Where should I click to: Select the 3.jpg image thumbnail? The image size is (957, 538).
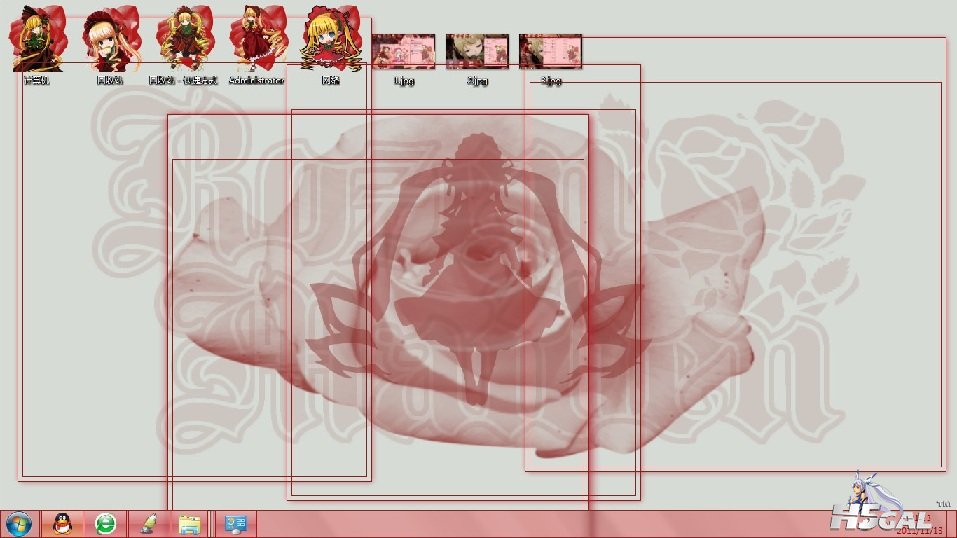coord(551,51)
